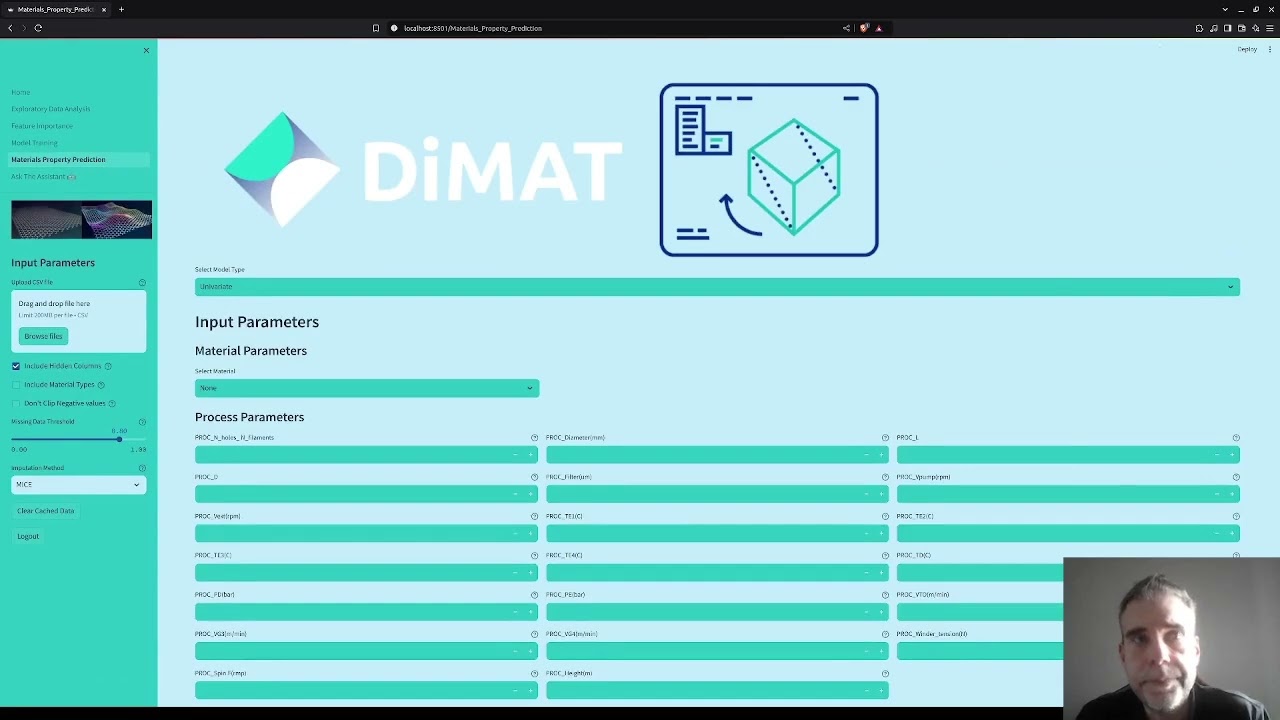Viewport: 1280px width, 720px height.
Task: Open the Imputation Method MICE dropdown
Action: tap(78, 485)
